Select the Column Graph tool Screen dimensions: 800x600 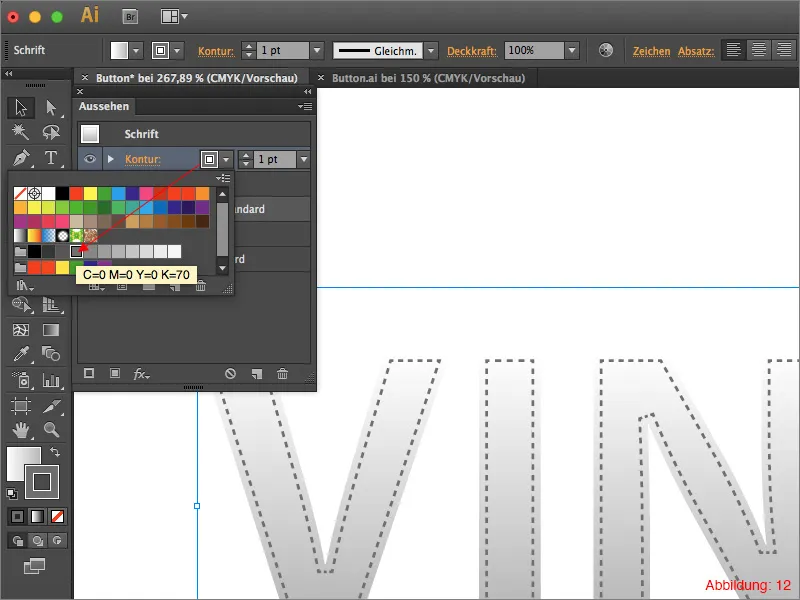[51, 380]
